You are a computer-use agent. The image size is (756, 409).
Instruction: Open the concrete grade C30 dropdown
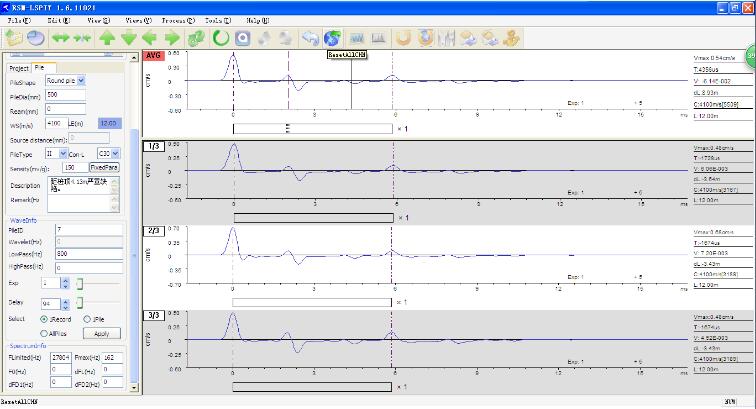115,153
